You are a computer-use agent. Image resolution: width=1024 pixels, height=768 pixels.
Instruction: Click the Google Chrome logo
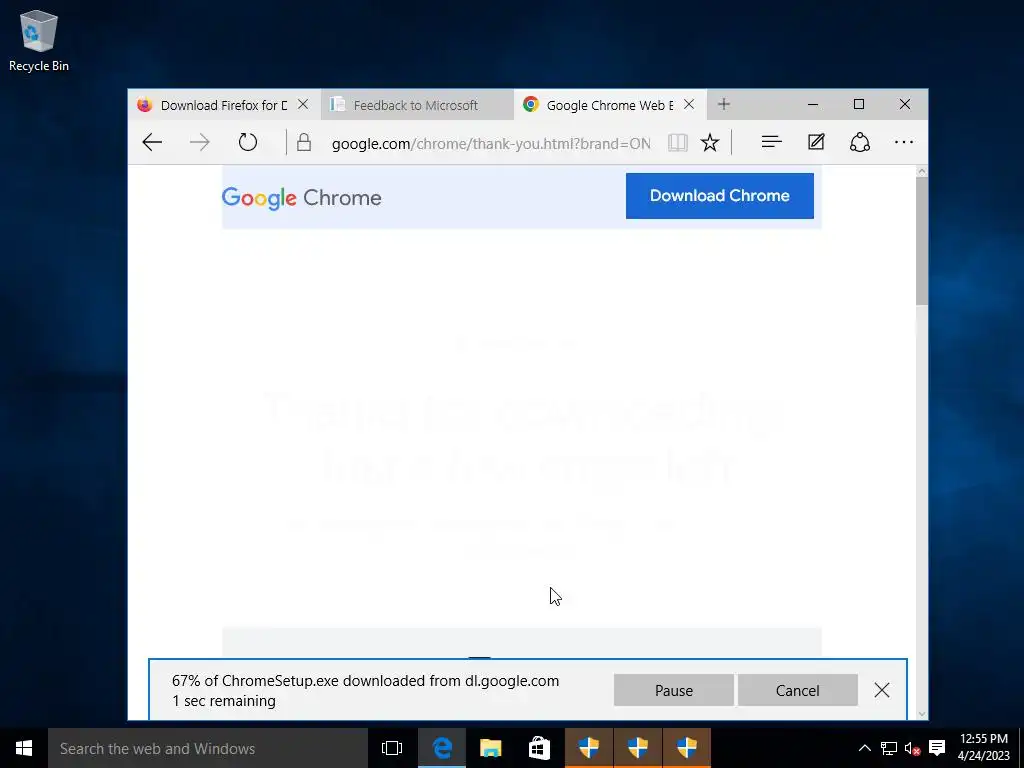[302, 198]
